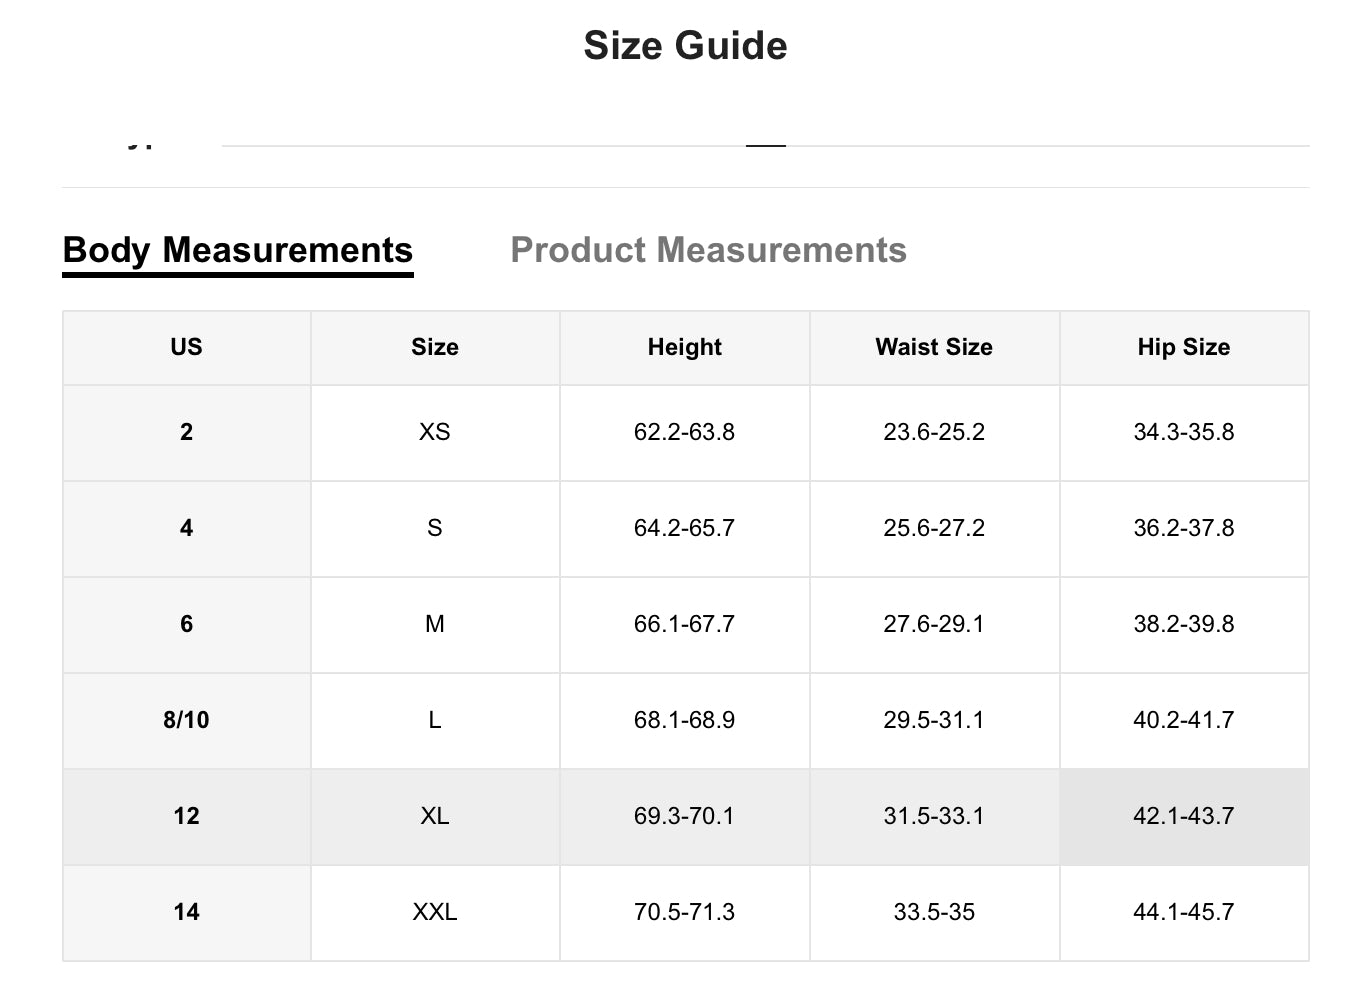Viewport: 1372px width, 993px height.
Task: Click the Size column header
Action: [434, 347]
